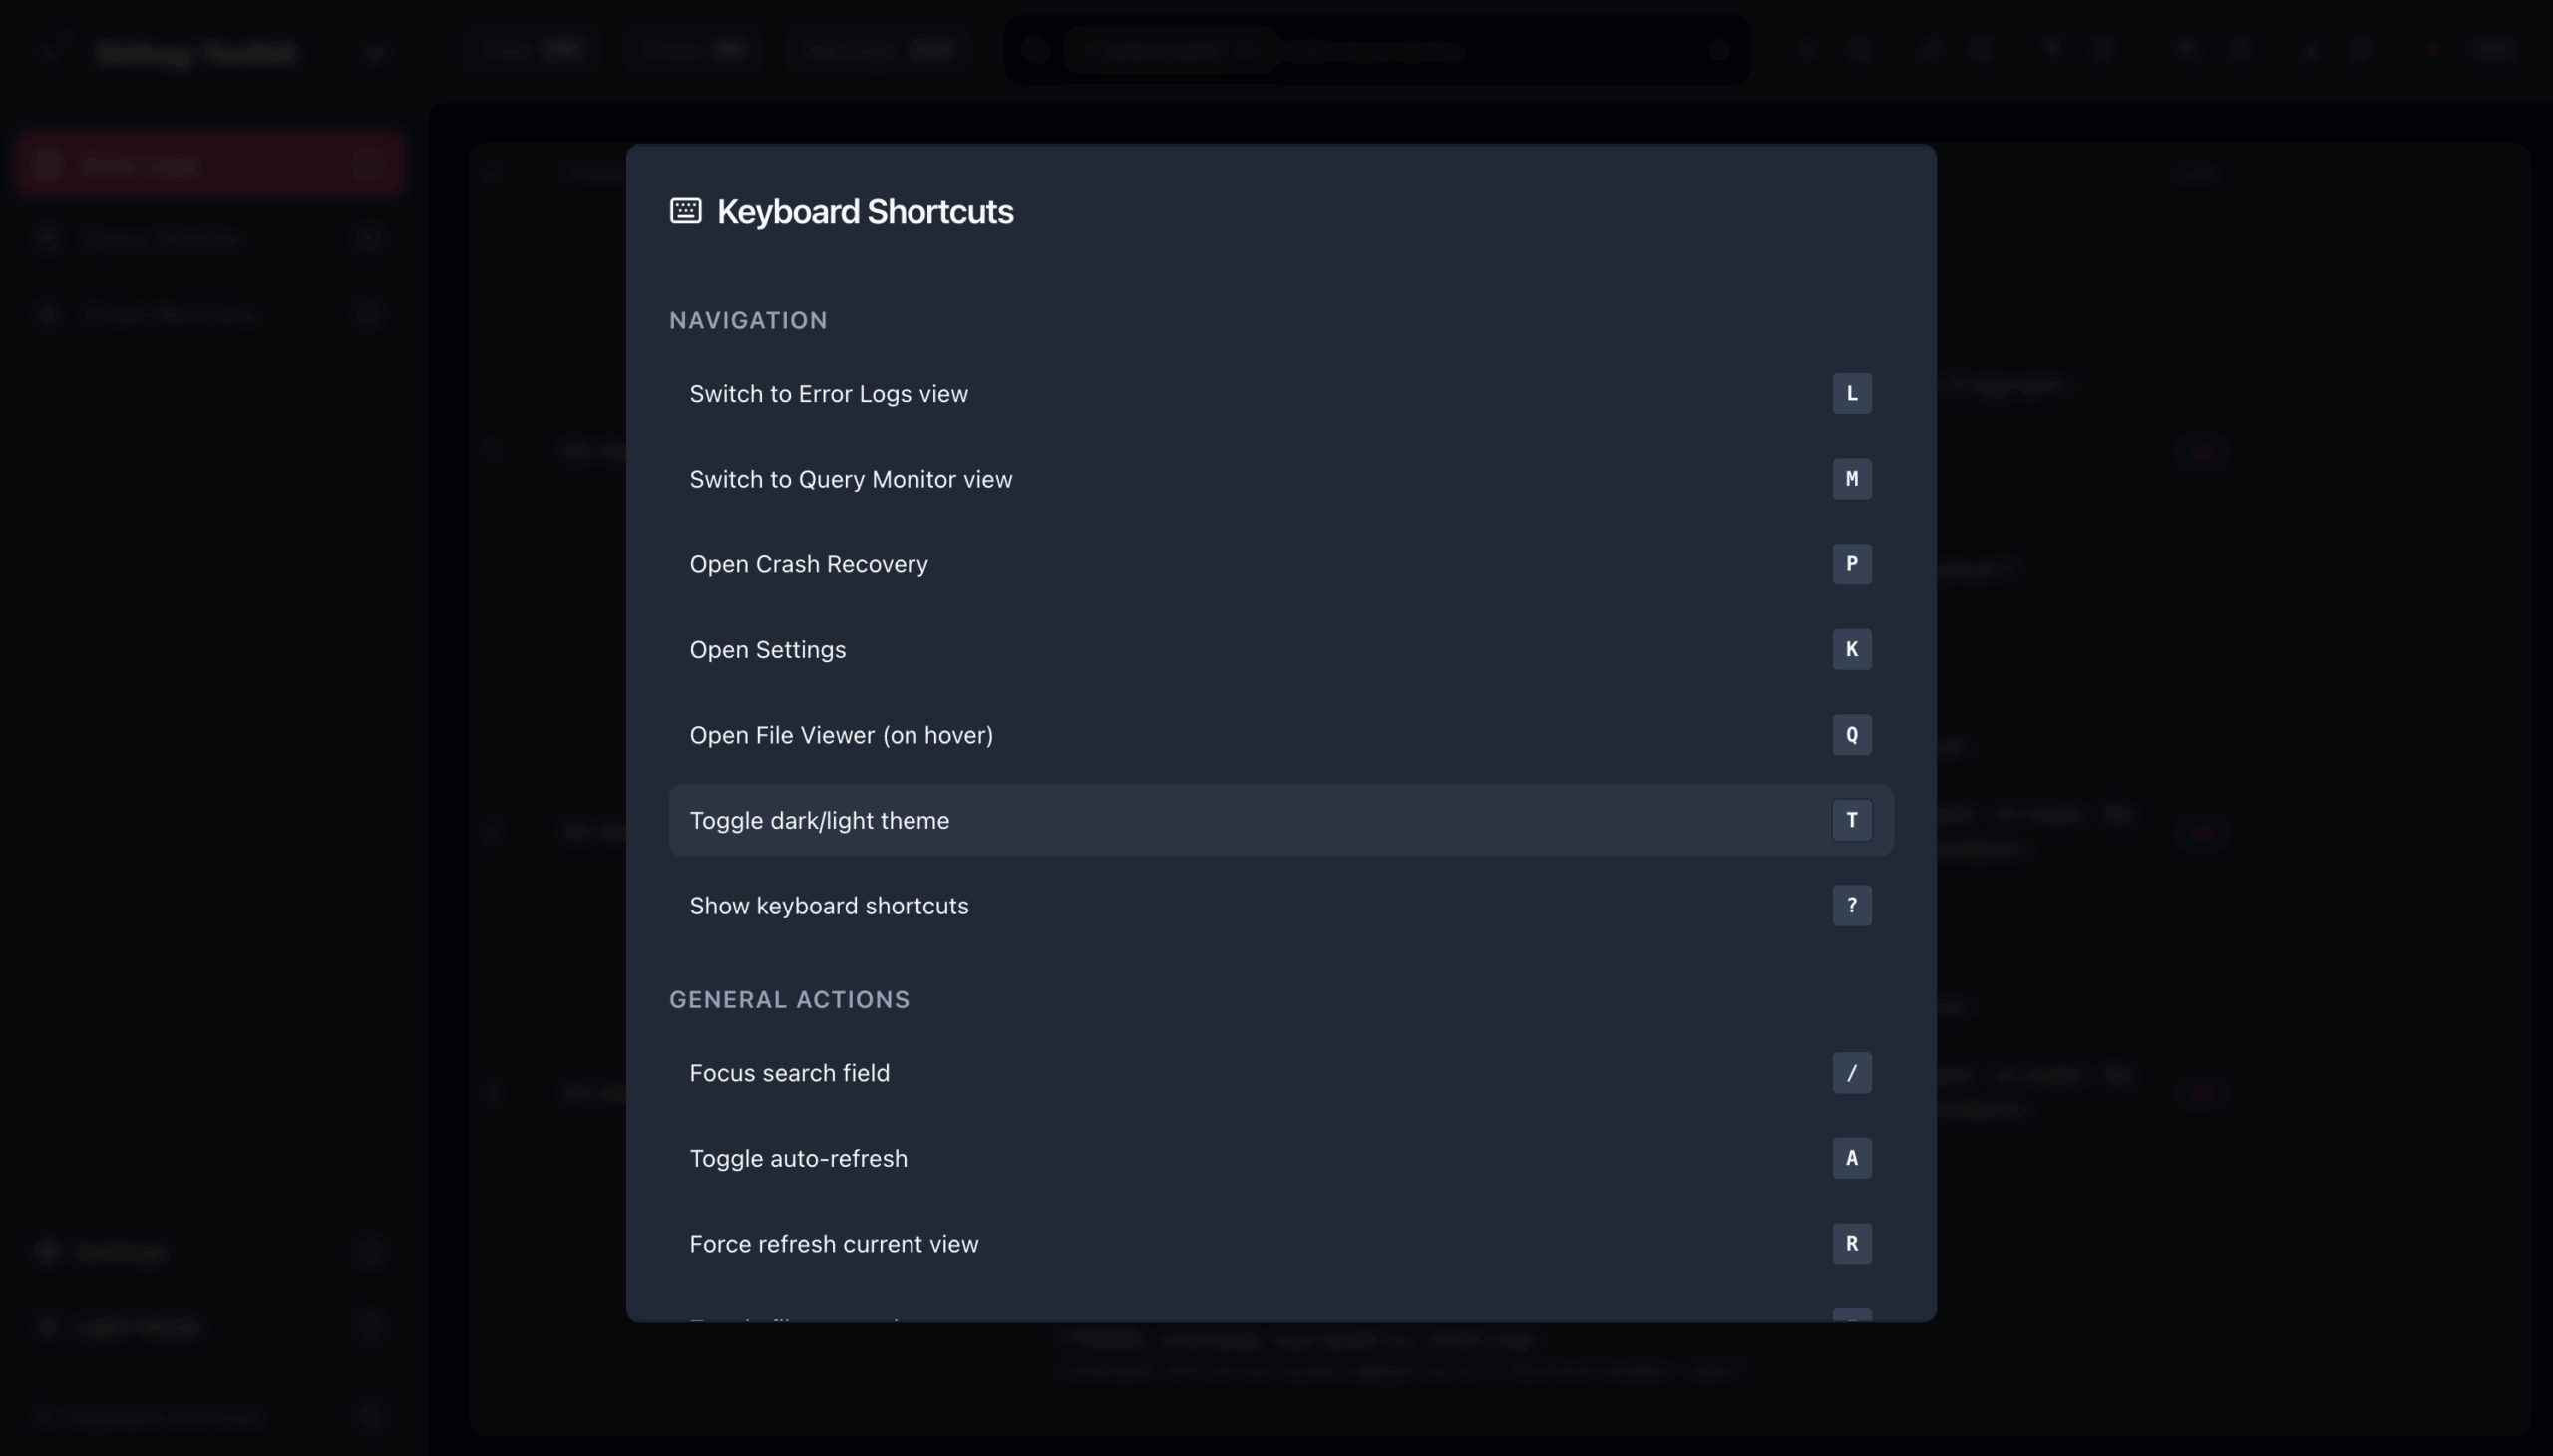Click the keyboard icon beside the Keyboard Shortcuts title
Image resolution: width=2553 pixels, height=1456 pixels.
pyautogui.click(x=685, y=211)
